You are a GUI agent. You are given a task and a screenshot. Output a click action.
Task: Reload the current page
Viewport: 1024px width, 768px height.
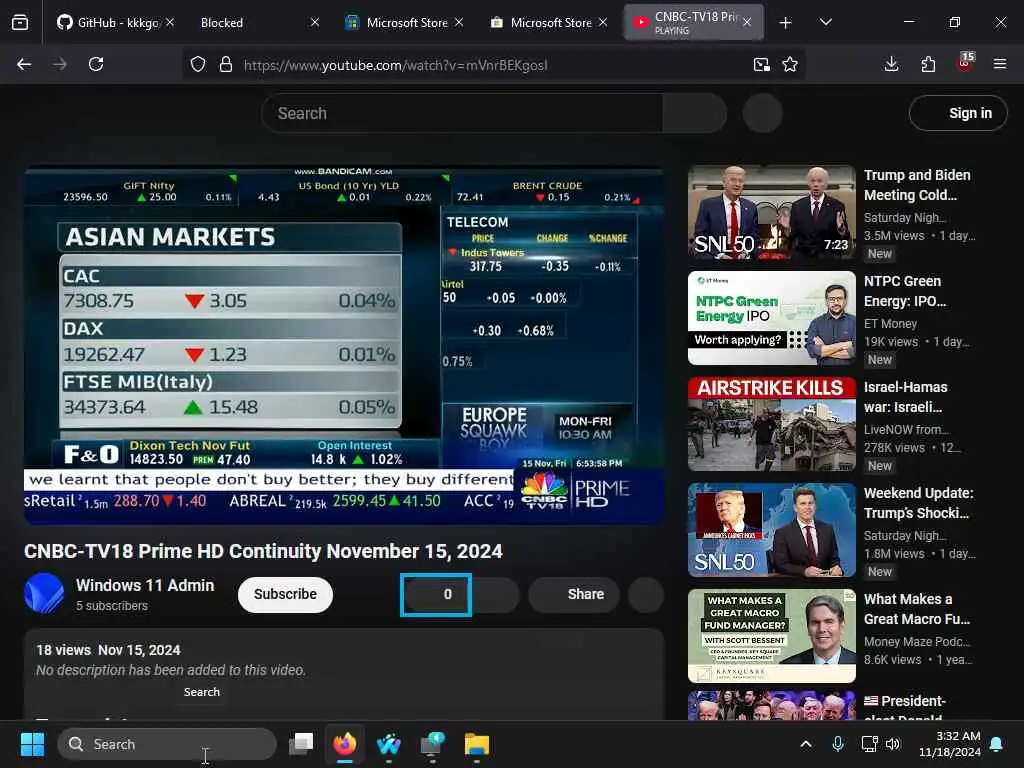point(96,64)
